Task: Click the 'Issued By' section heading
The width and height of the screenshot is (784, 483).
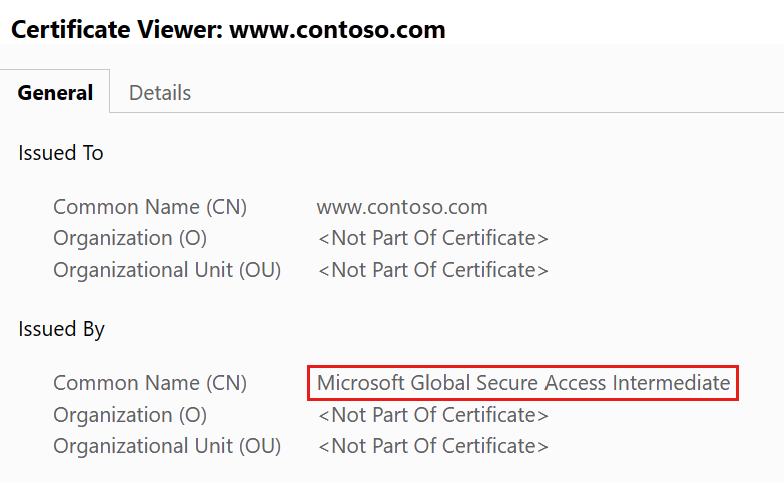Action: (x=61, y=329)
